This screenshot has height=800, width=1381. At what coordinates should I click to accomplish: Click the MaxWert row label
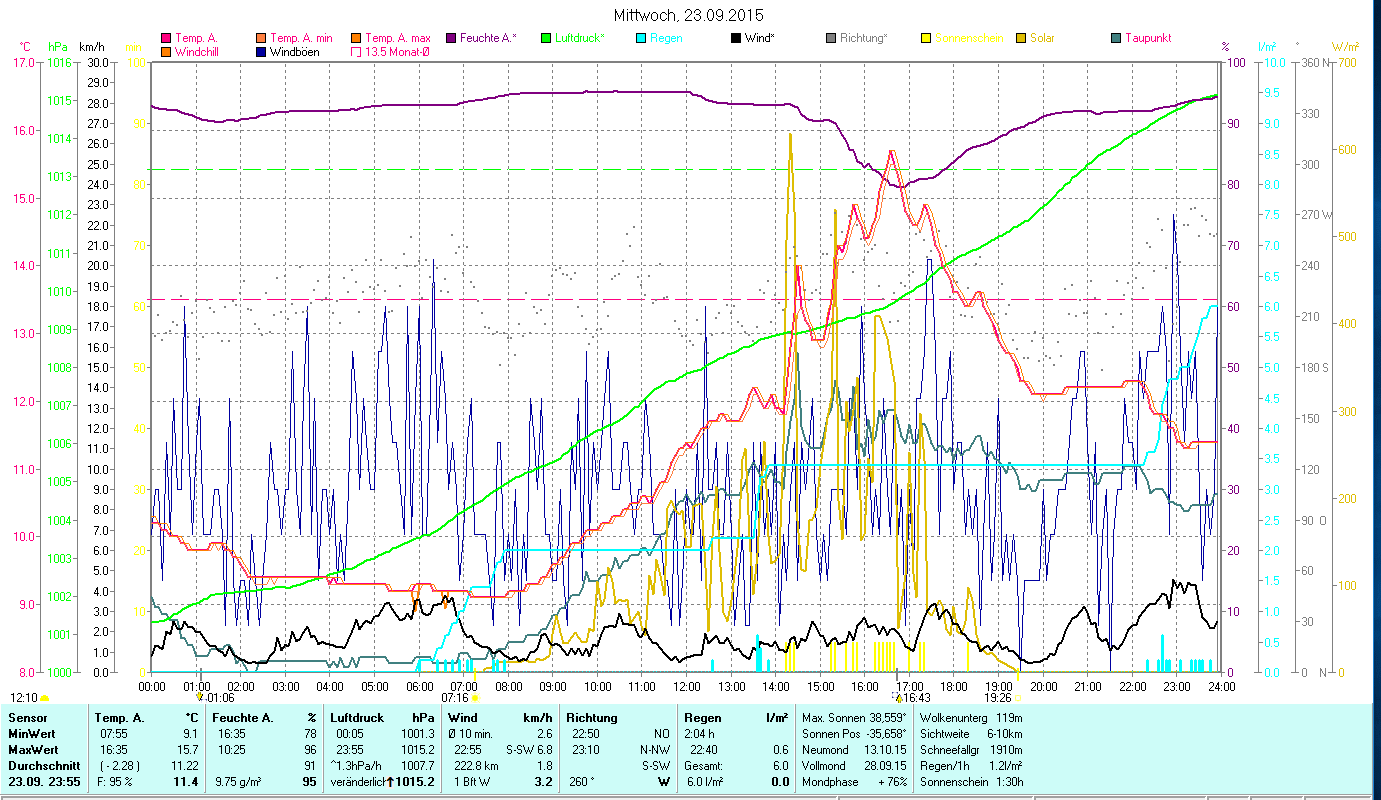point(31,750)
